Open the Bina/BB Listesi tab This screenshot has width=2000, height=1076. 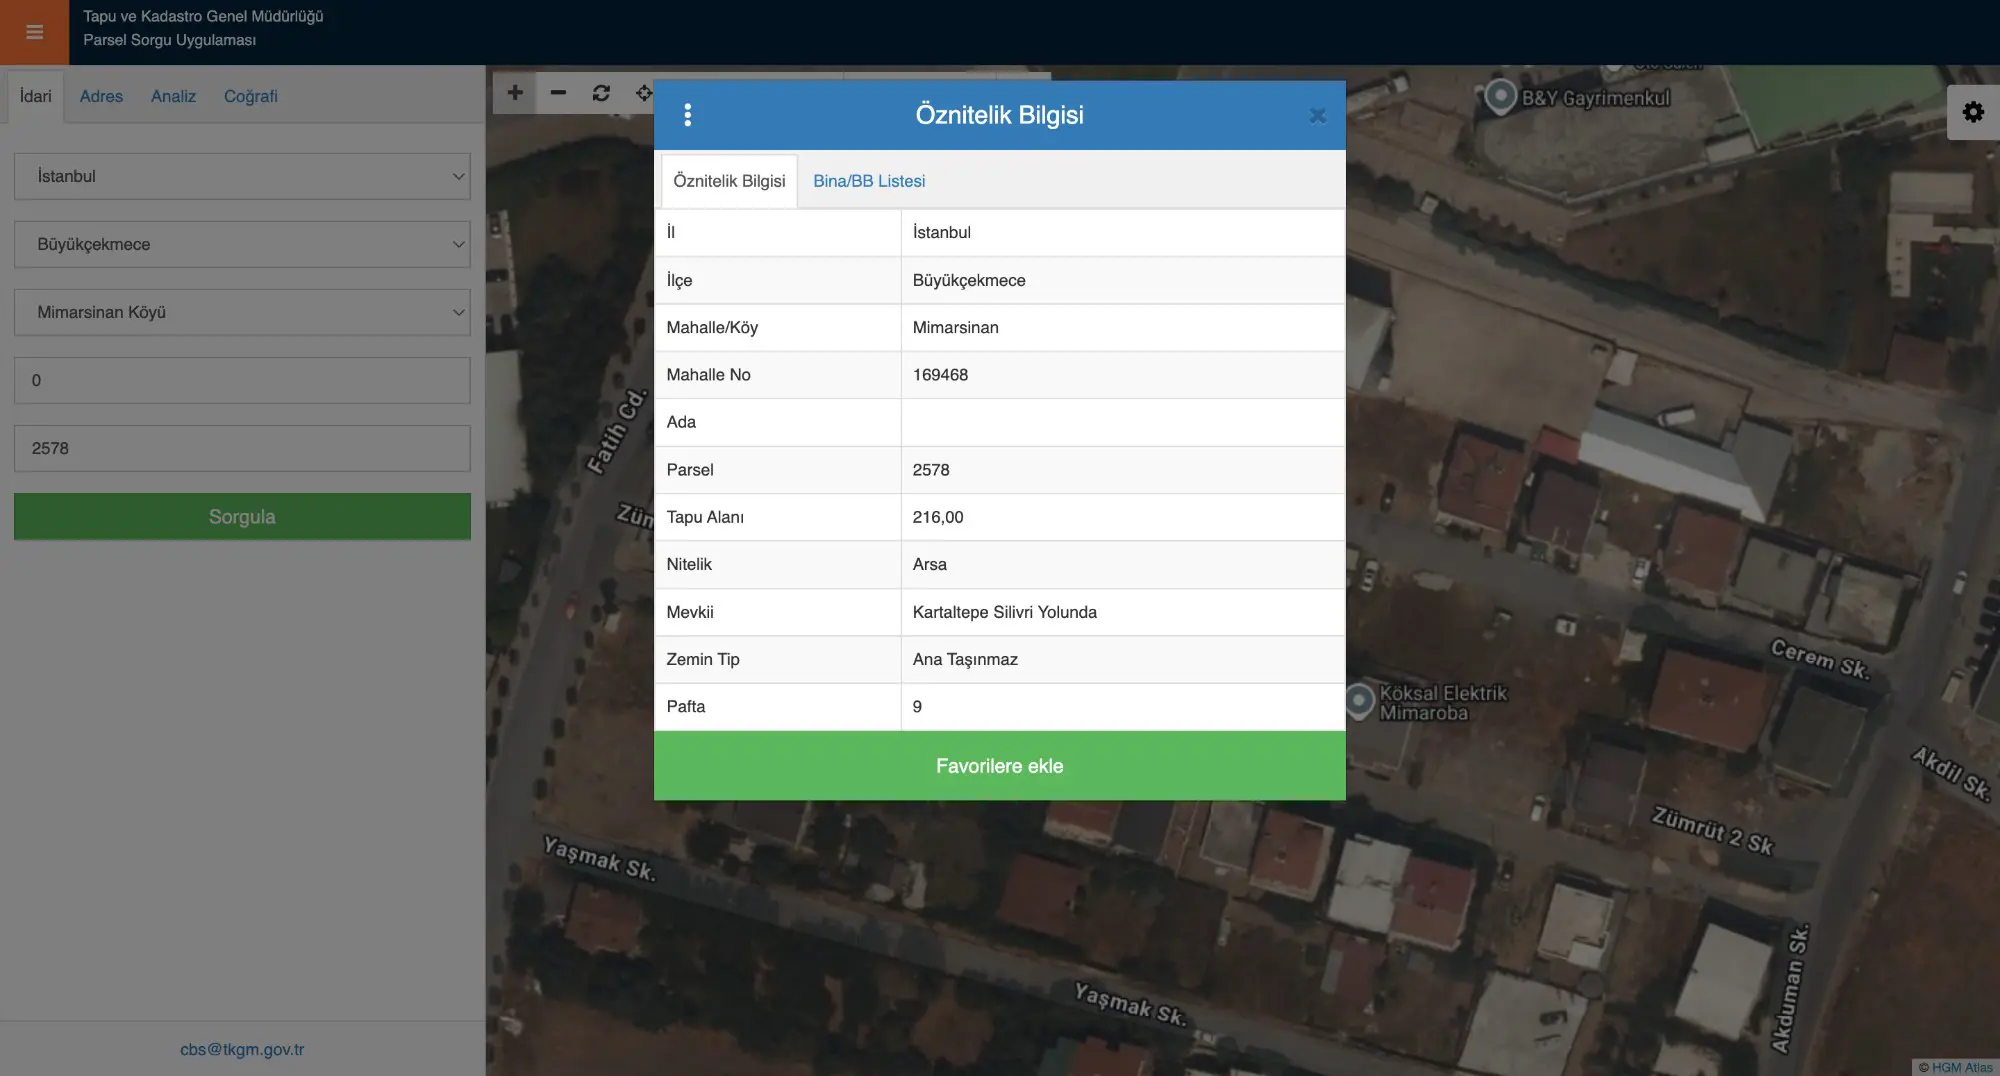point(869,181)
